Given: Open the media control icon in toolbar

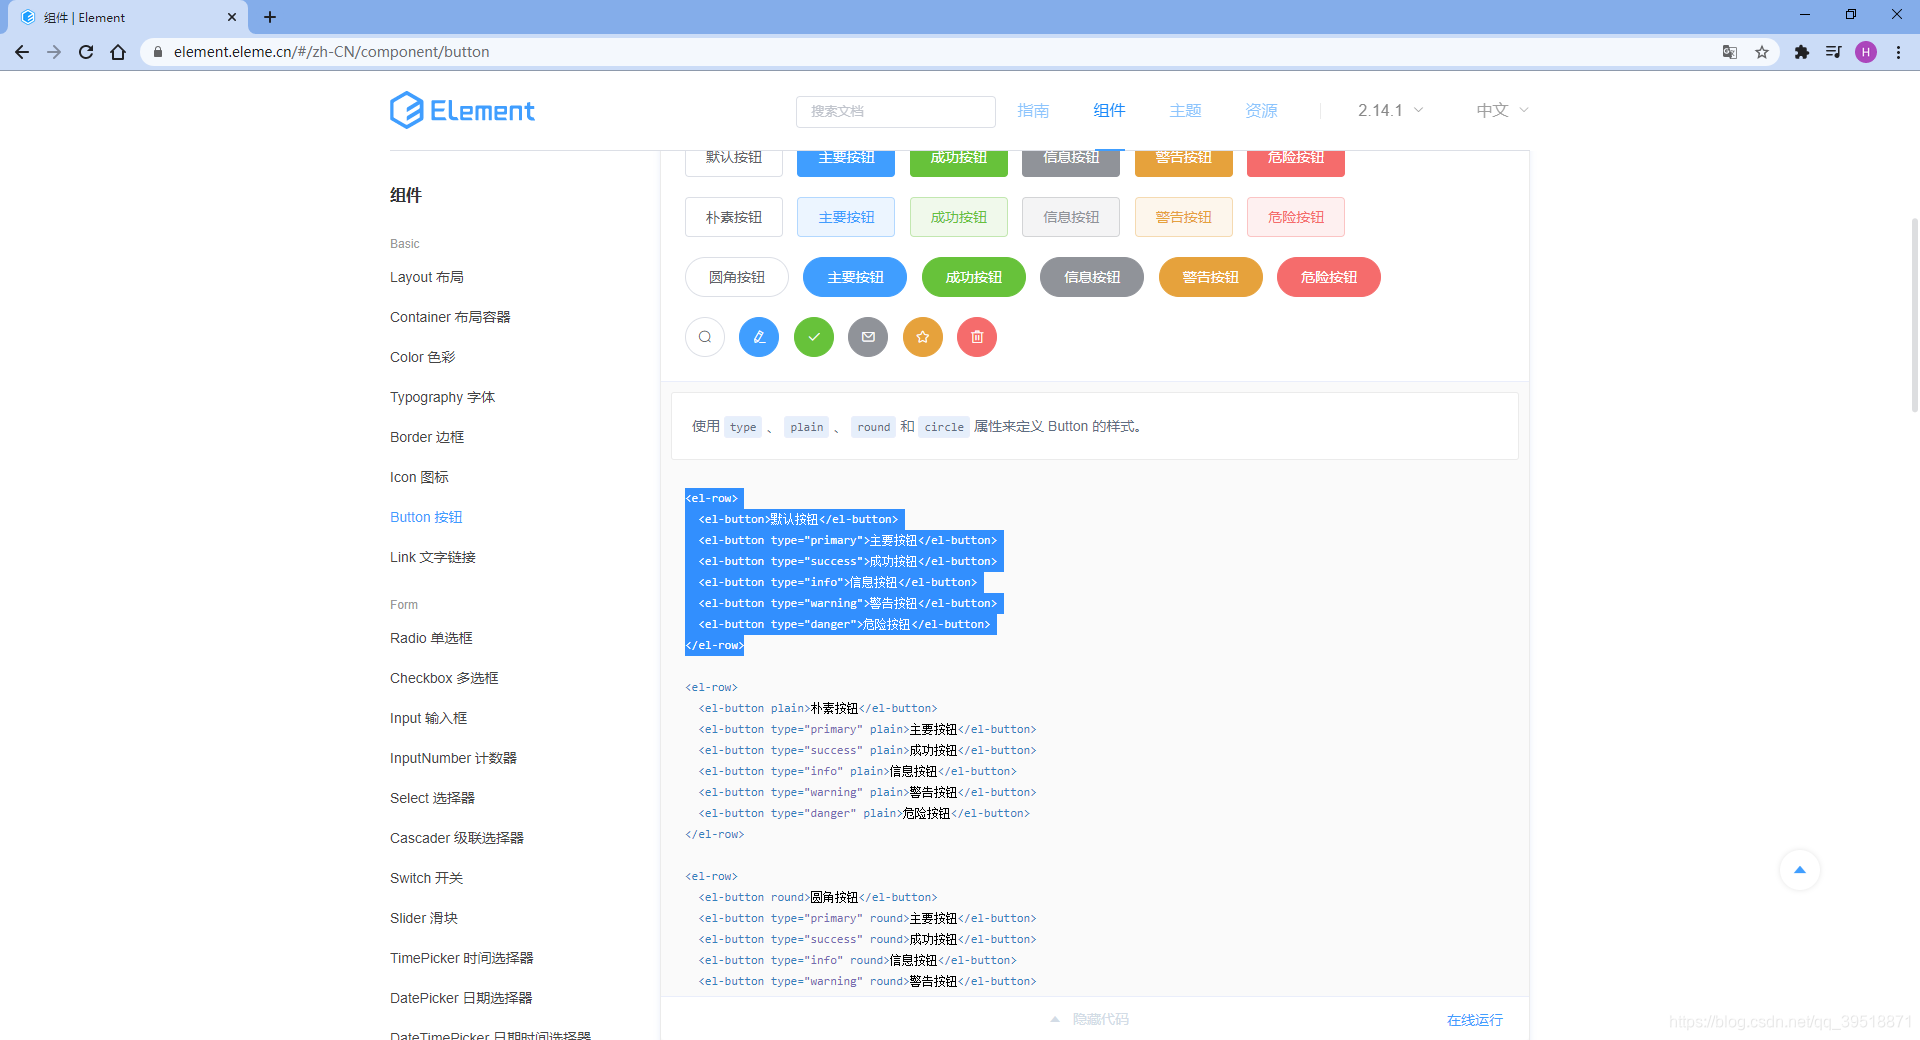Looking at the screenshot, I should pos(1834,52).
